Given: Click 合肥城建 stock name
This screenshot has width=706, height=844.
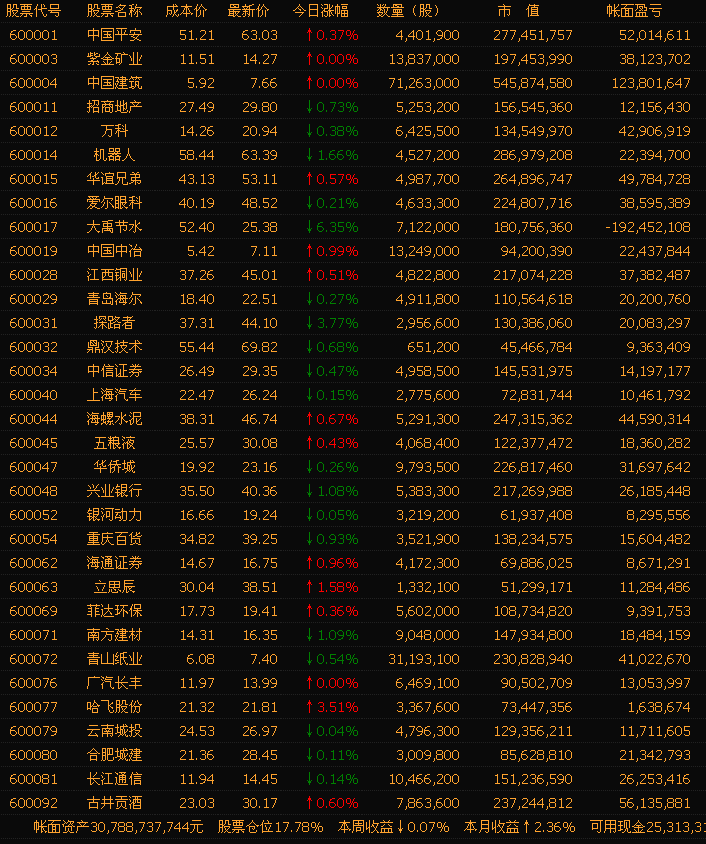Looking at the screenshot, I should tap(115, 755).
